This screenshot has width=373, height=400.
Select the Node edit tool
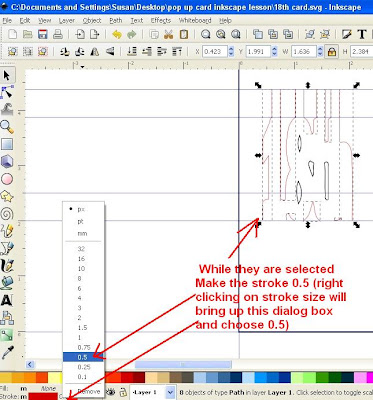coord(7,92)
